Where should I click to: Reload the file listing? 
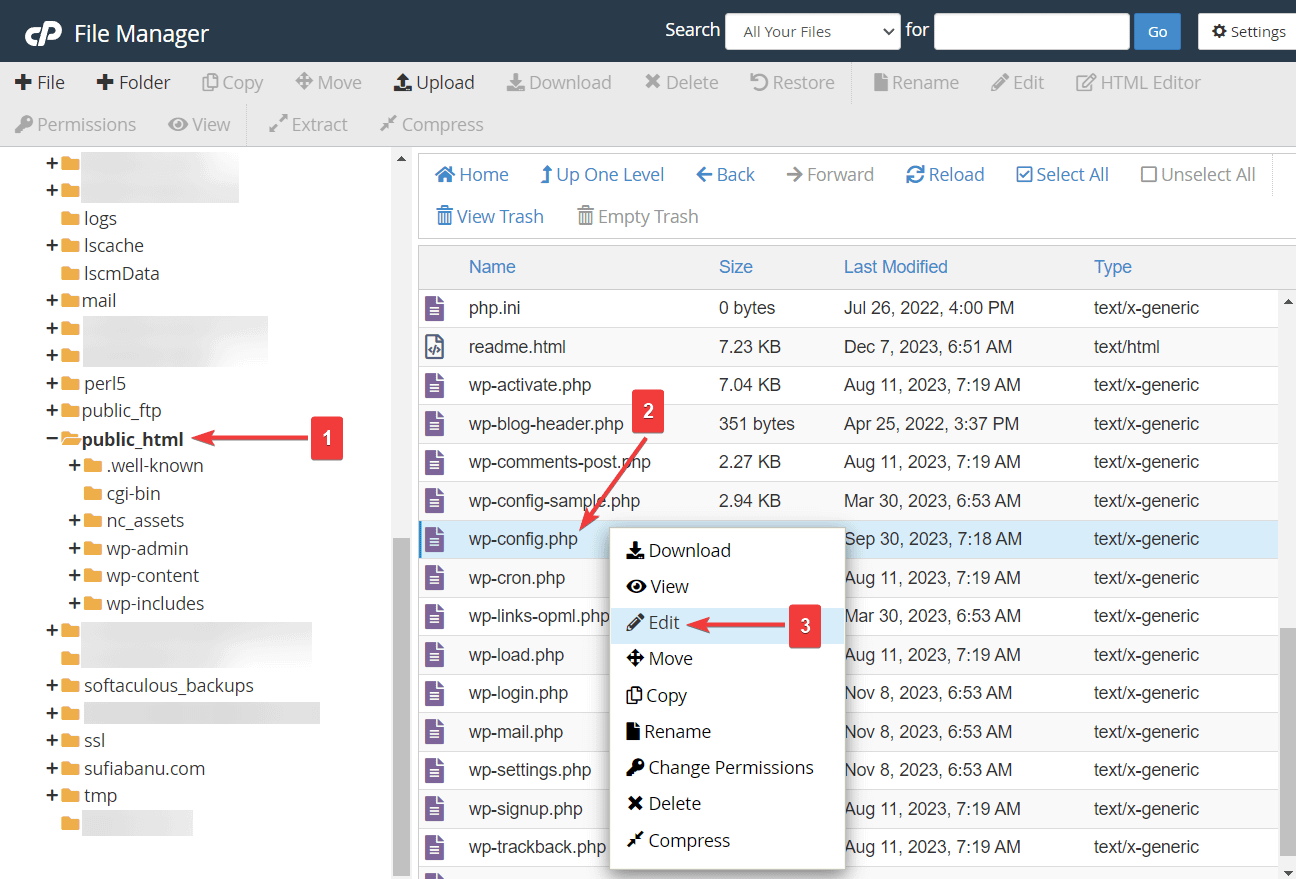coord(944,174)
